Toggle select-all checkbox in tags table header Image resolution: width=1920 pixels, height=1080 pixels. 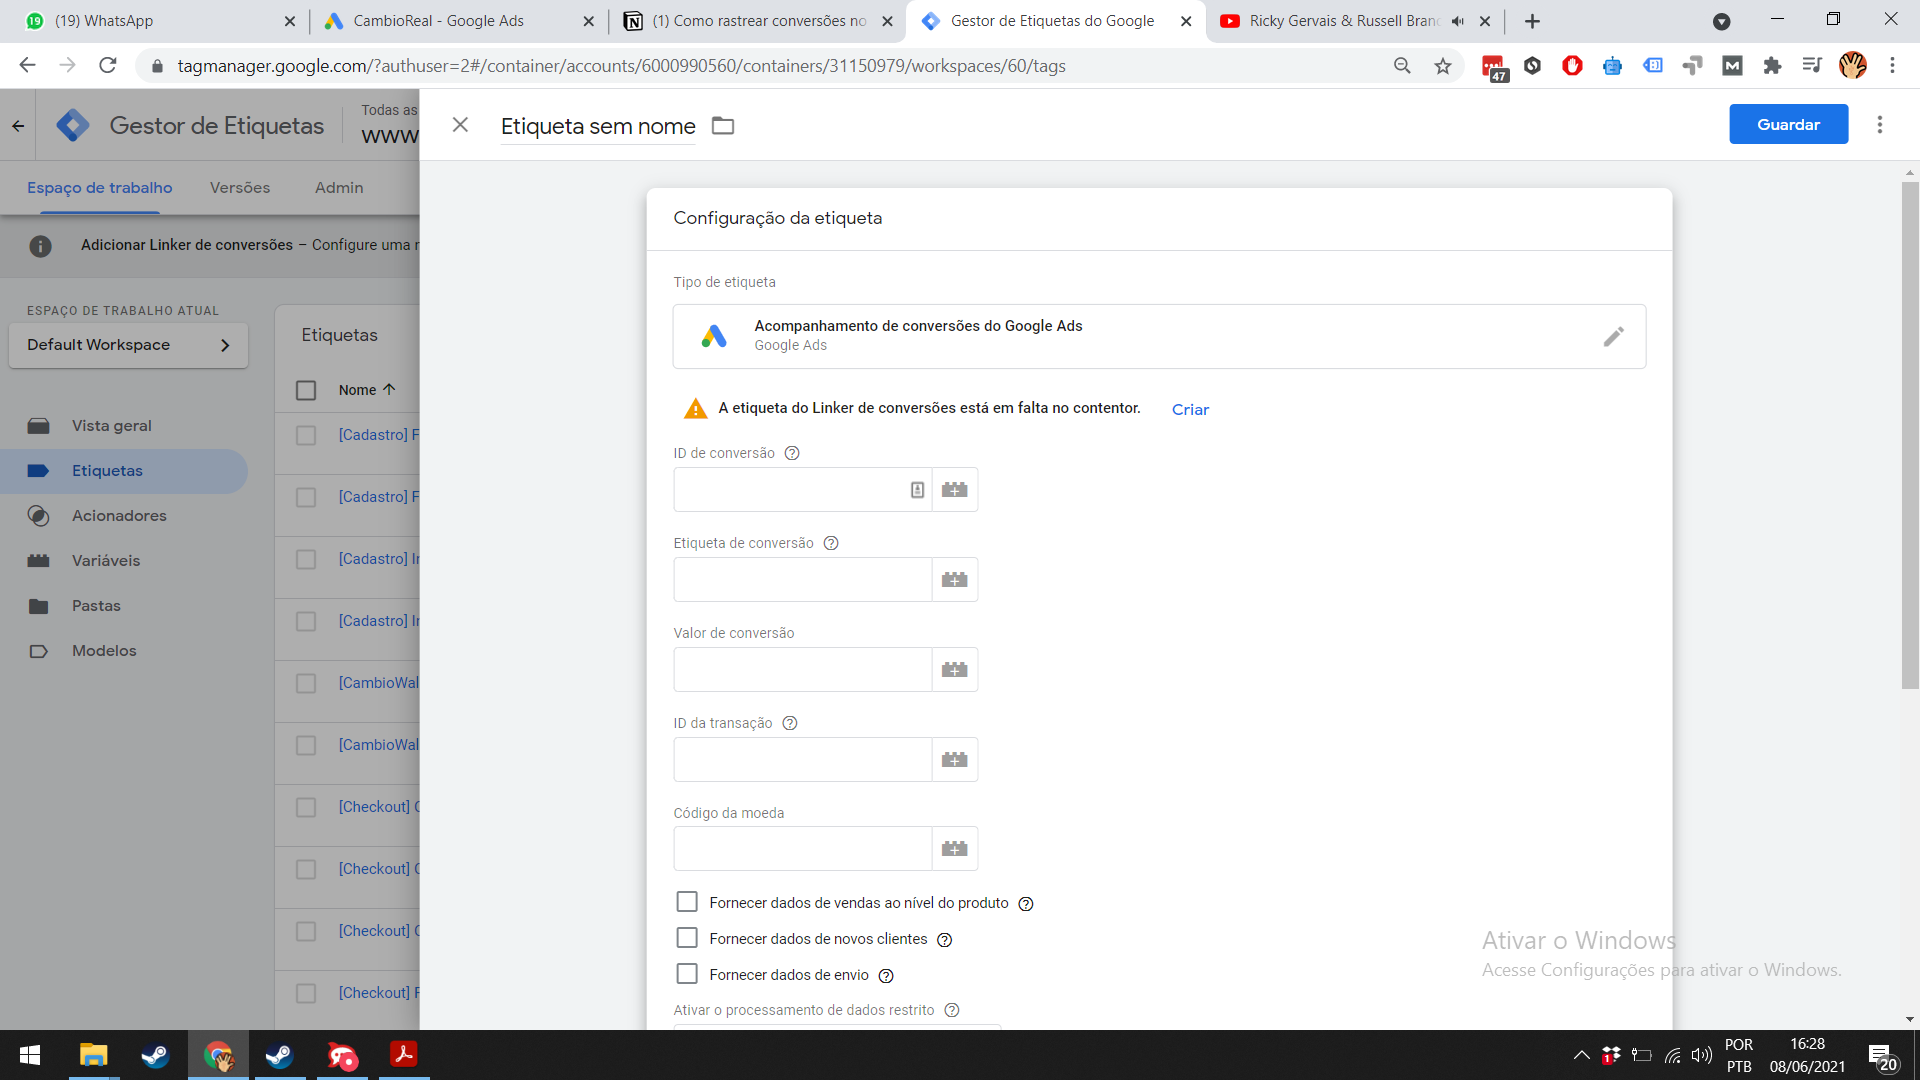(306, 390)
